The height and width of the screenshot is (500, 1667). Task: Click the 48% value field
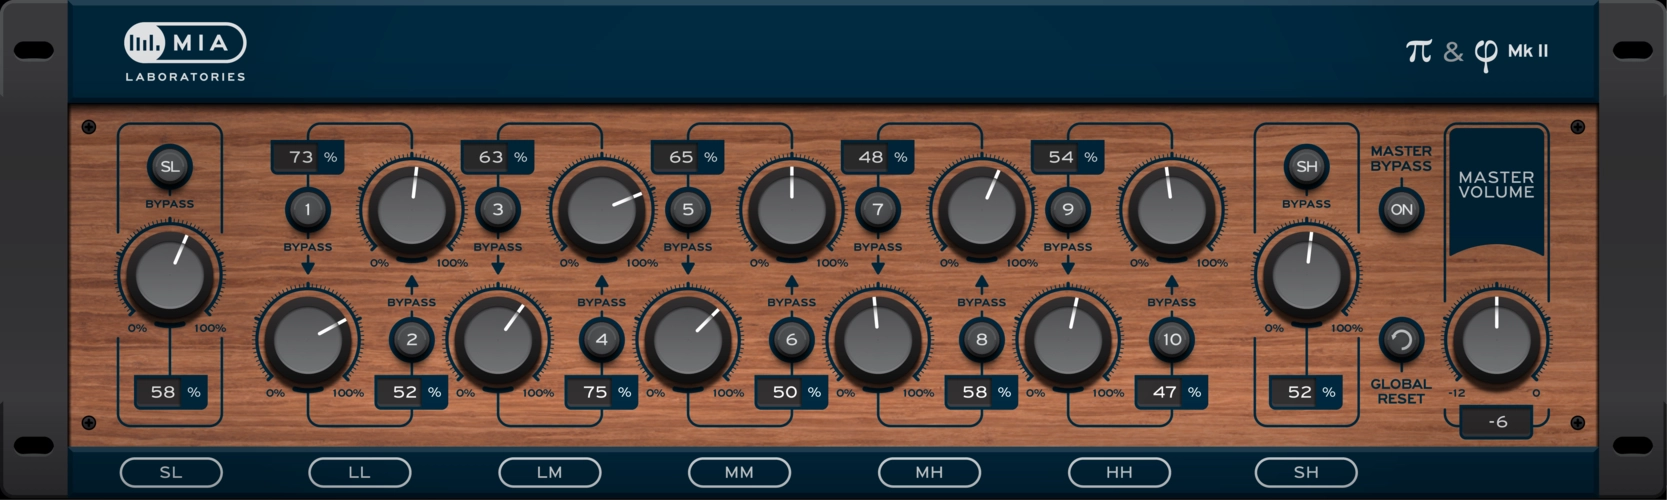coord(877,157)
